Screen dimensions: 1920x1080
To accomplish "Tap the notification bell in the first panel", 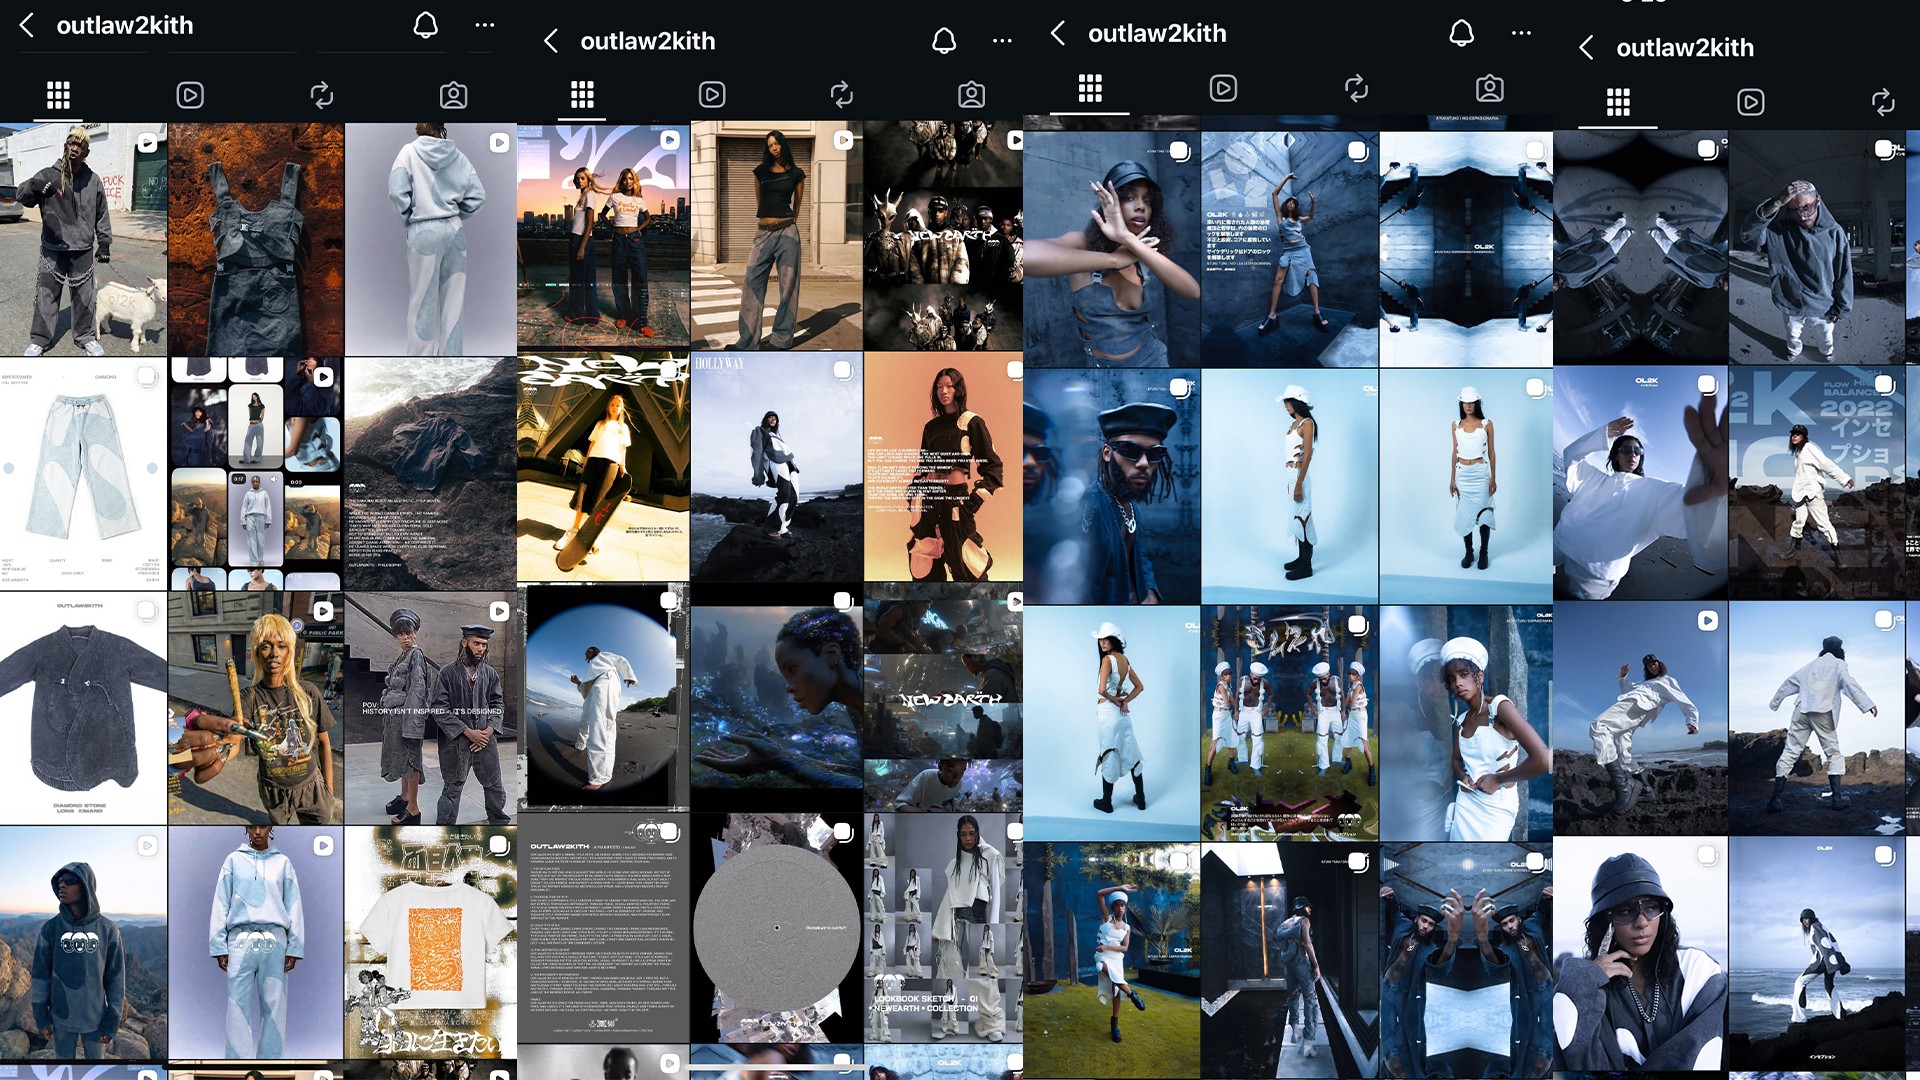I will (x=425, y=25).
